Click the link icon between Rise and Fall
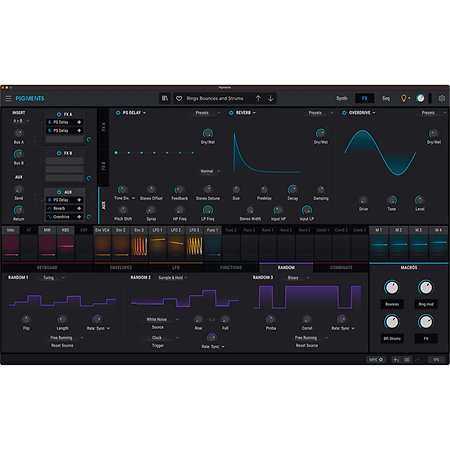 point(212,320)
